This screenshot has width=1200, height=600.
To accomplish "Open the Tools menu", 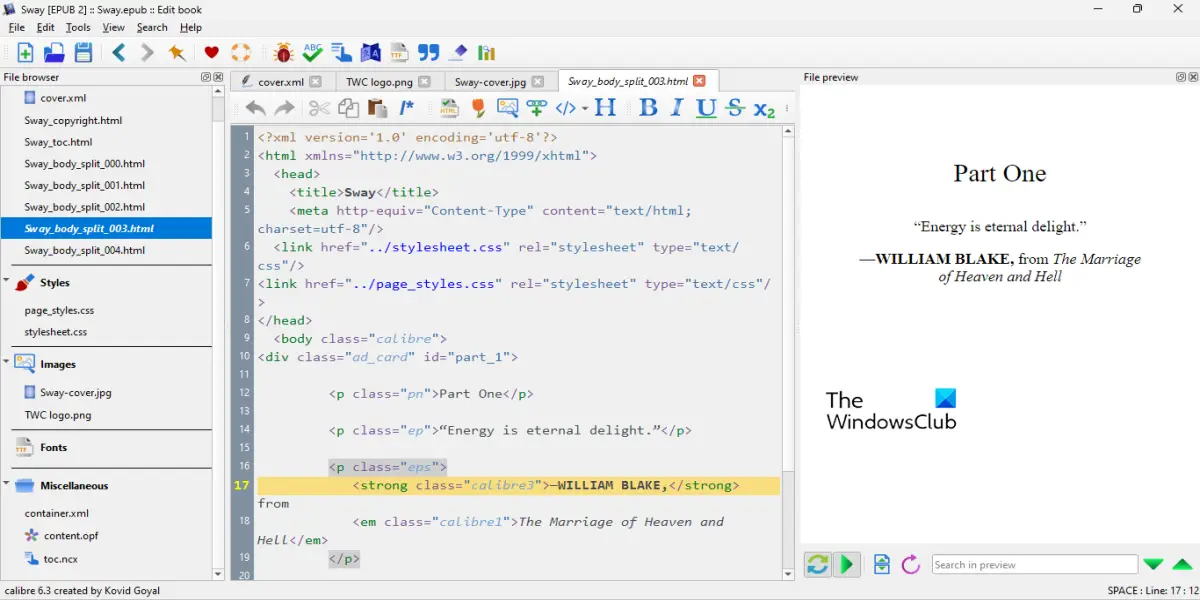I will click(78, 27).
